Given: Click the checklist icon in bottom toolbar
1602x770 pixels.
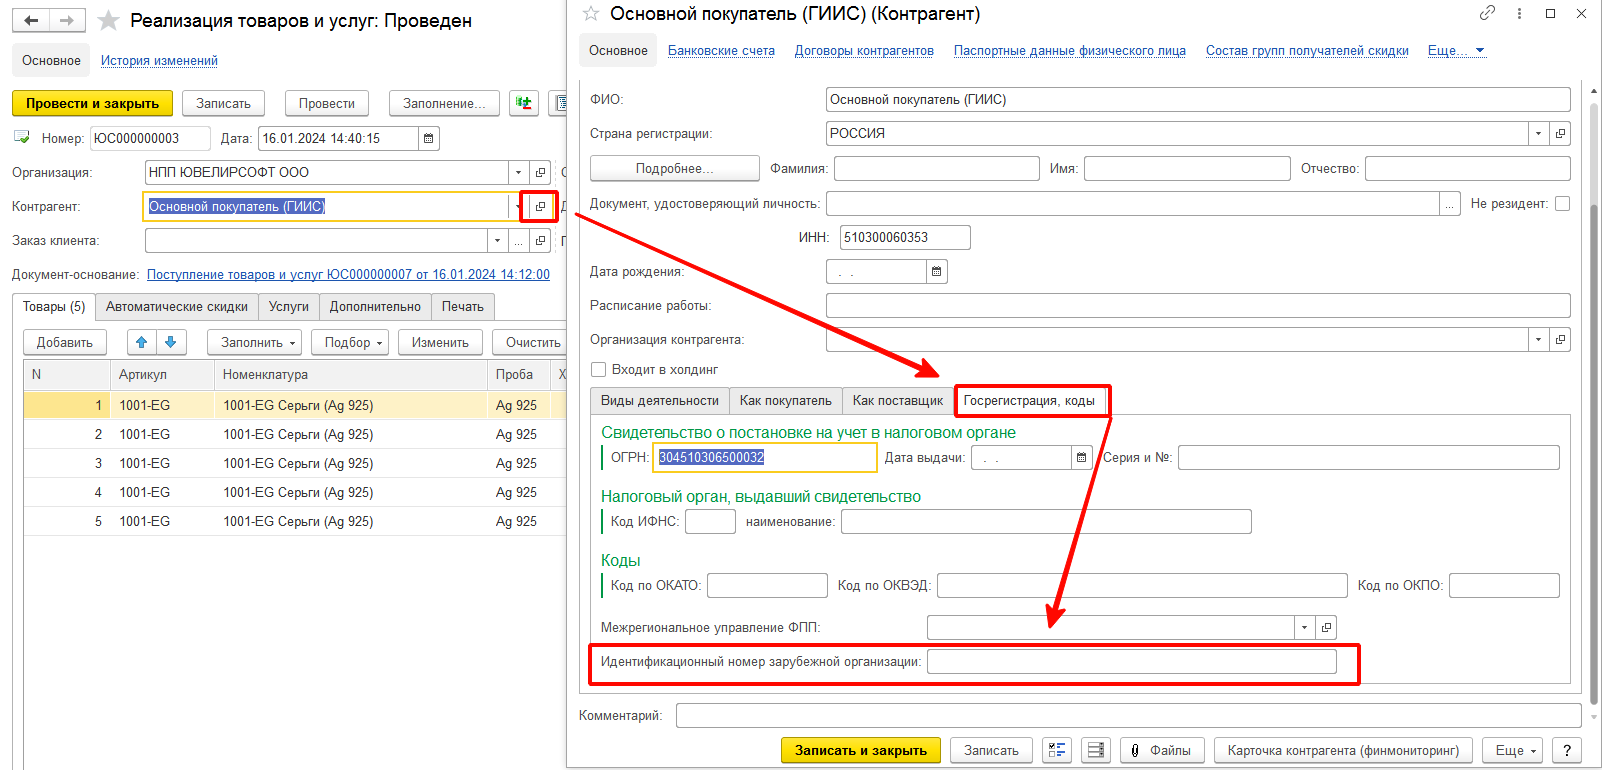Looking at the screenshot, I should (1057, 750).
